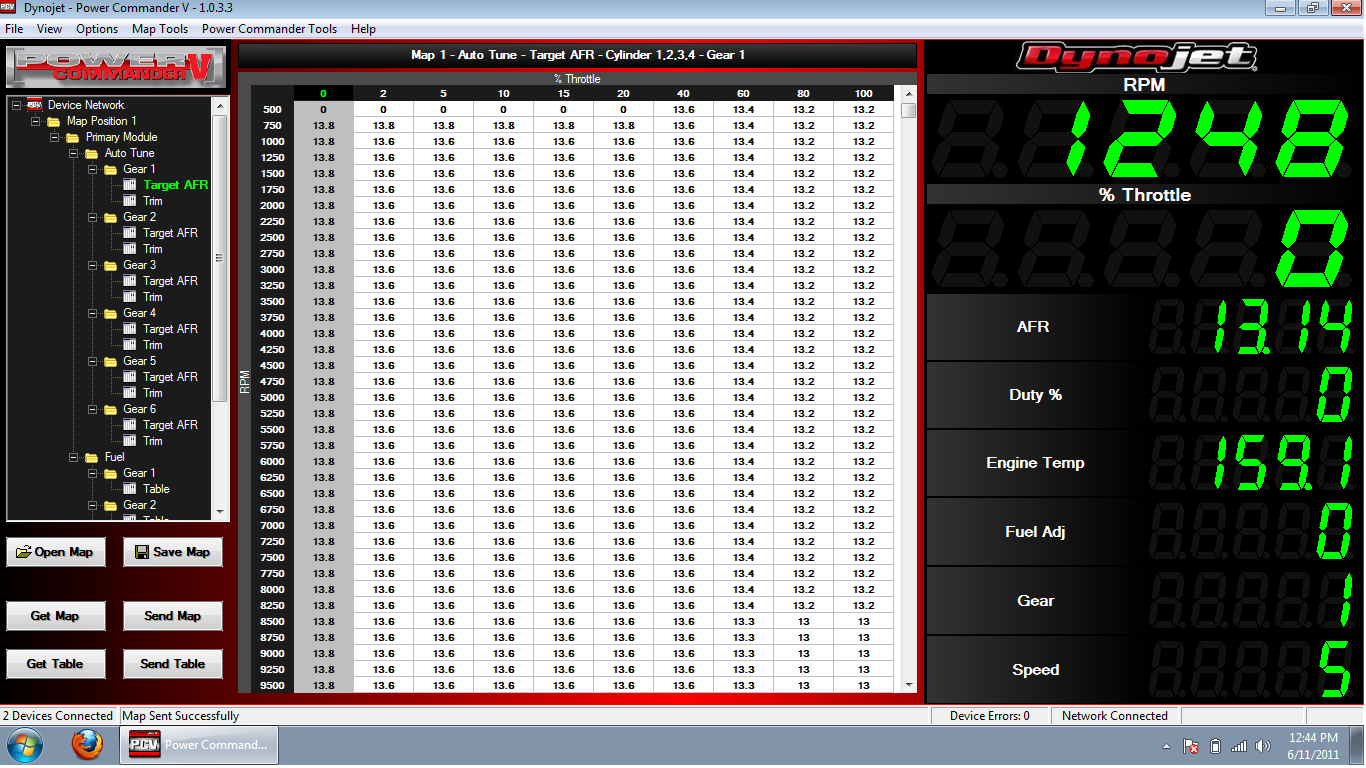Open the View menu

click(x=49, y=29)
